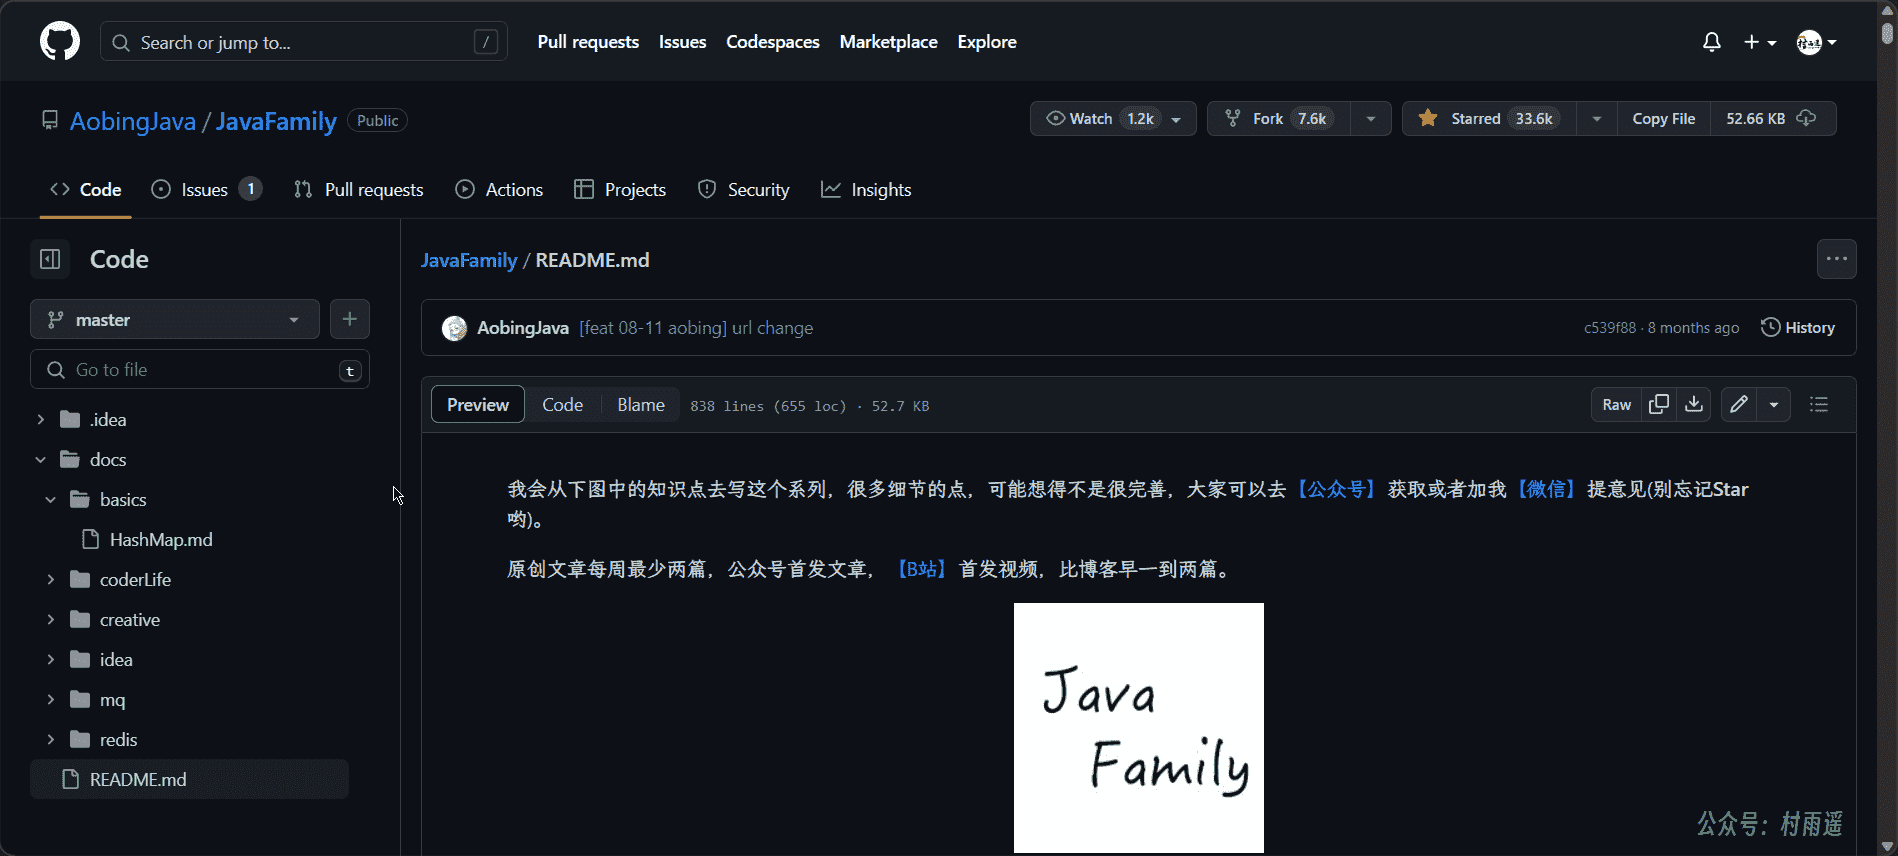Image resolution: width=1898 pixels, height=856 pixels.
Task: Collapse the basics folder chevron
Action: pos(50,499)
